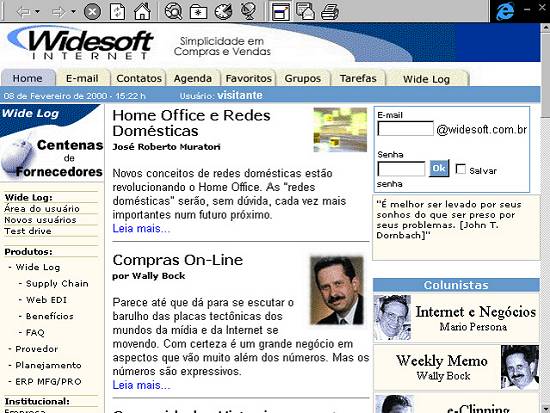Enable the Salvar senha checkbox
This screenshot has width=550, height=413.
click(461, 169)
